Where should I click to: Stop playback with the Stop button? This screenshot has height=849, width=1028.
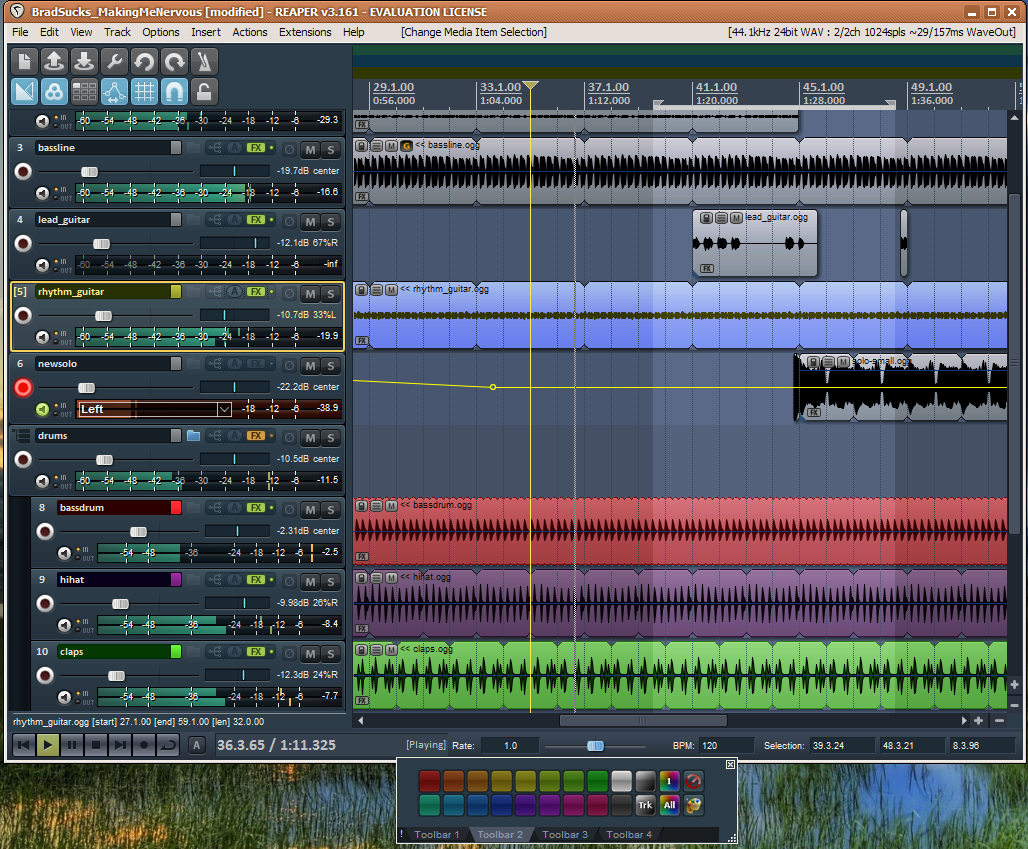[x=96, y=745]
